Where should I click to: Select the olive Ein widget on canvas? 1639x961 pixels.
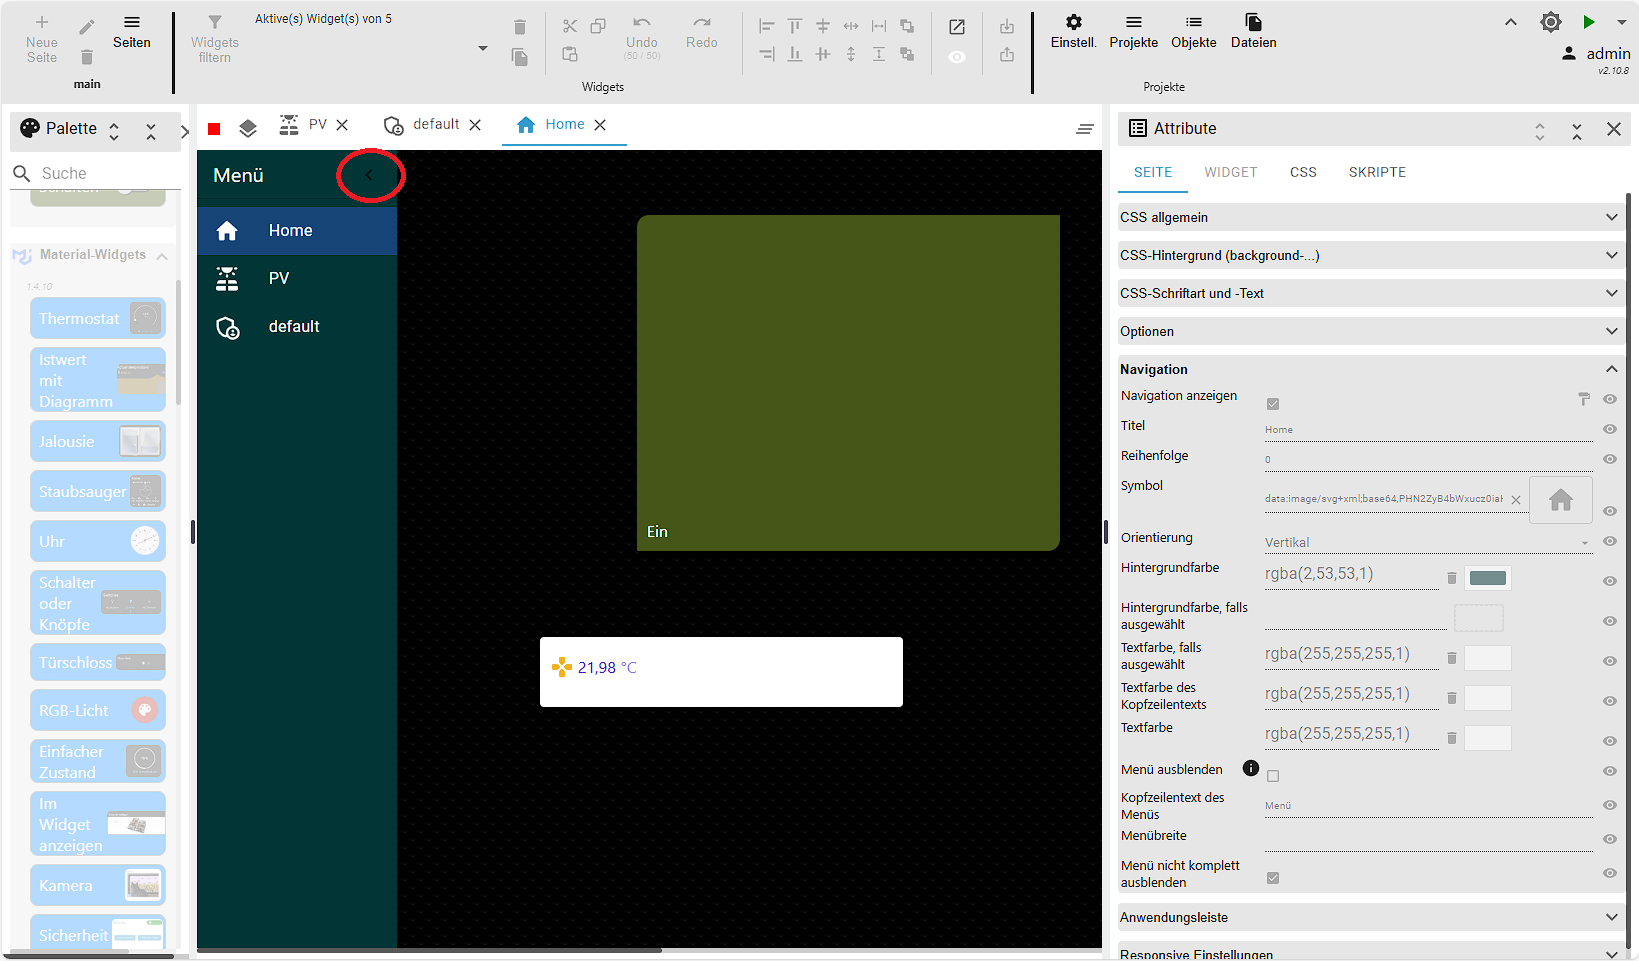848,383
